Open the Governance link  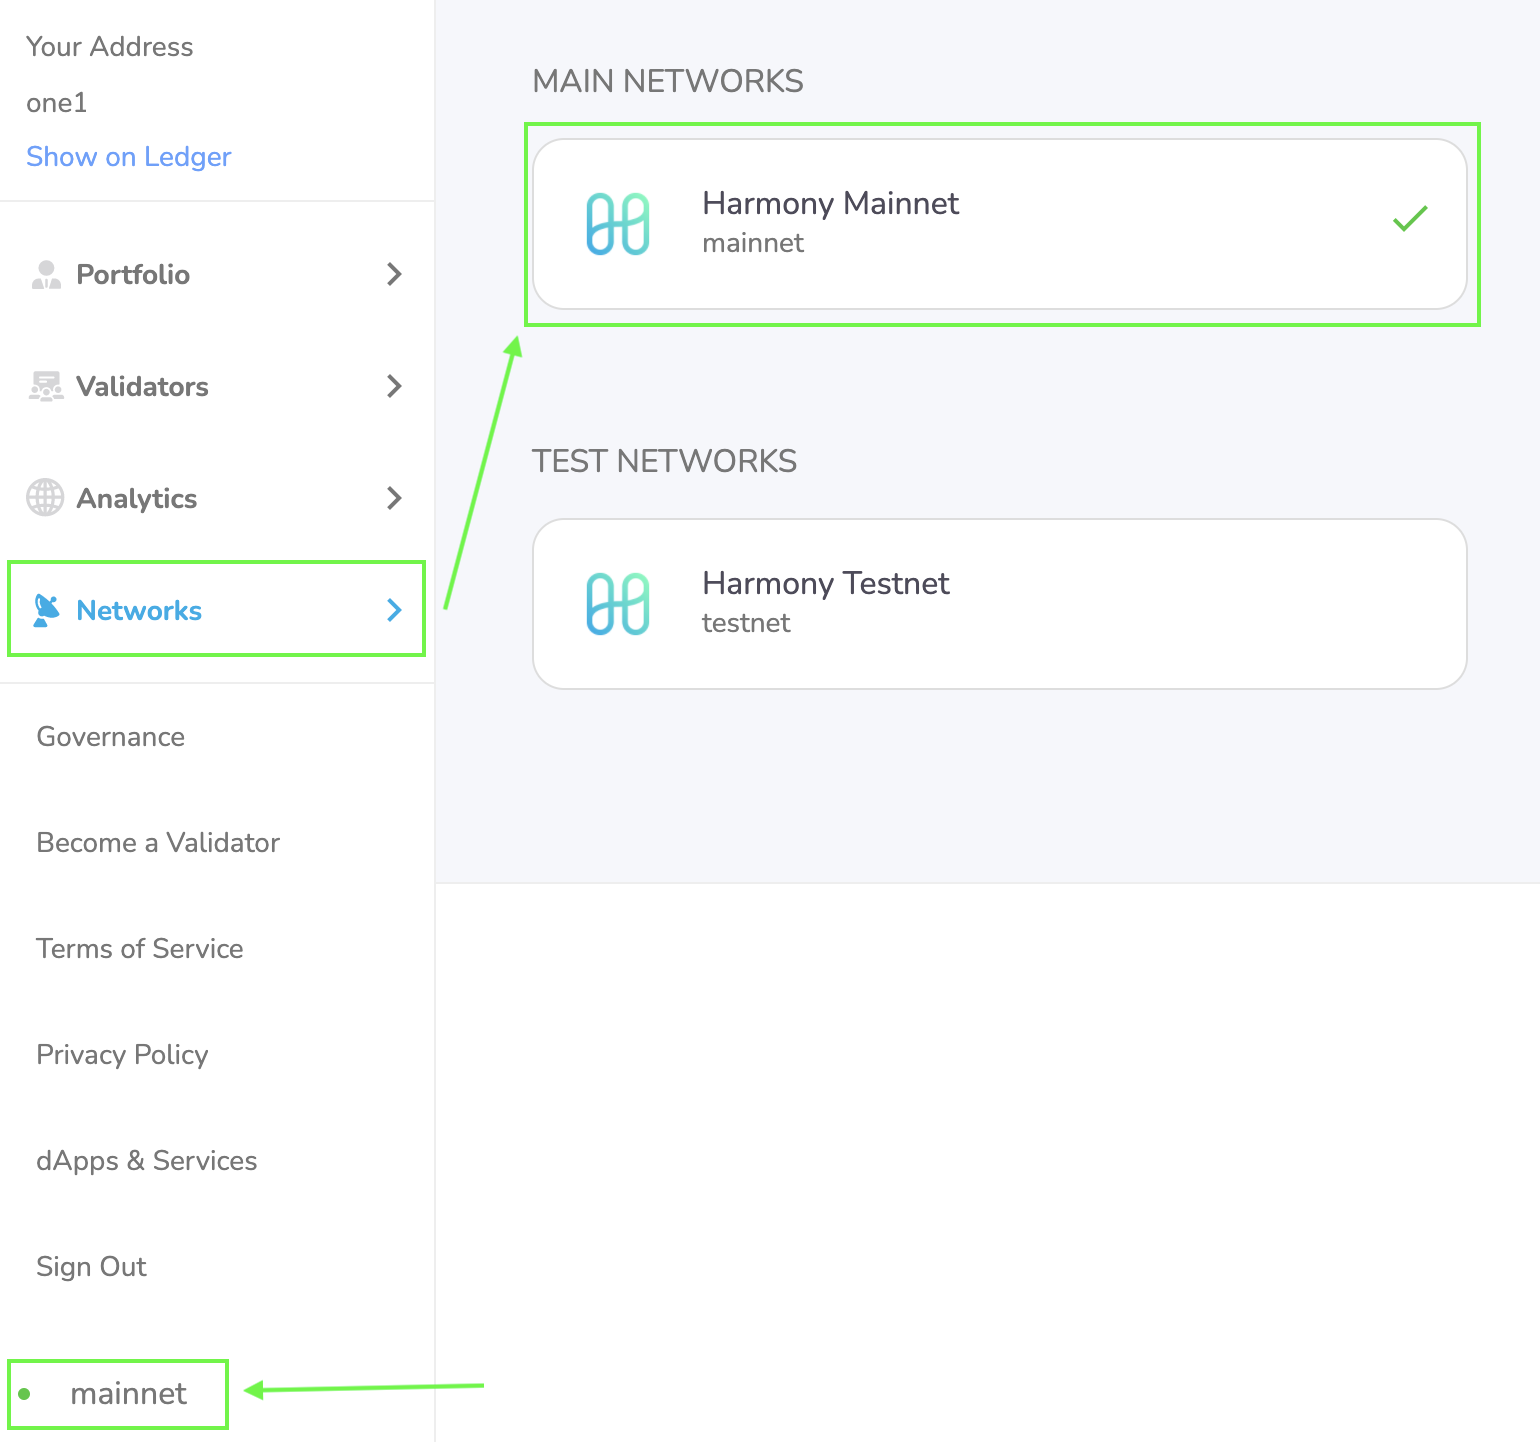point(111,737)
